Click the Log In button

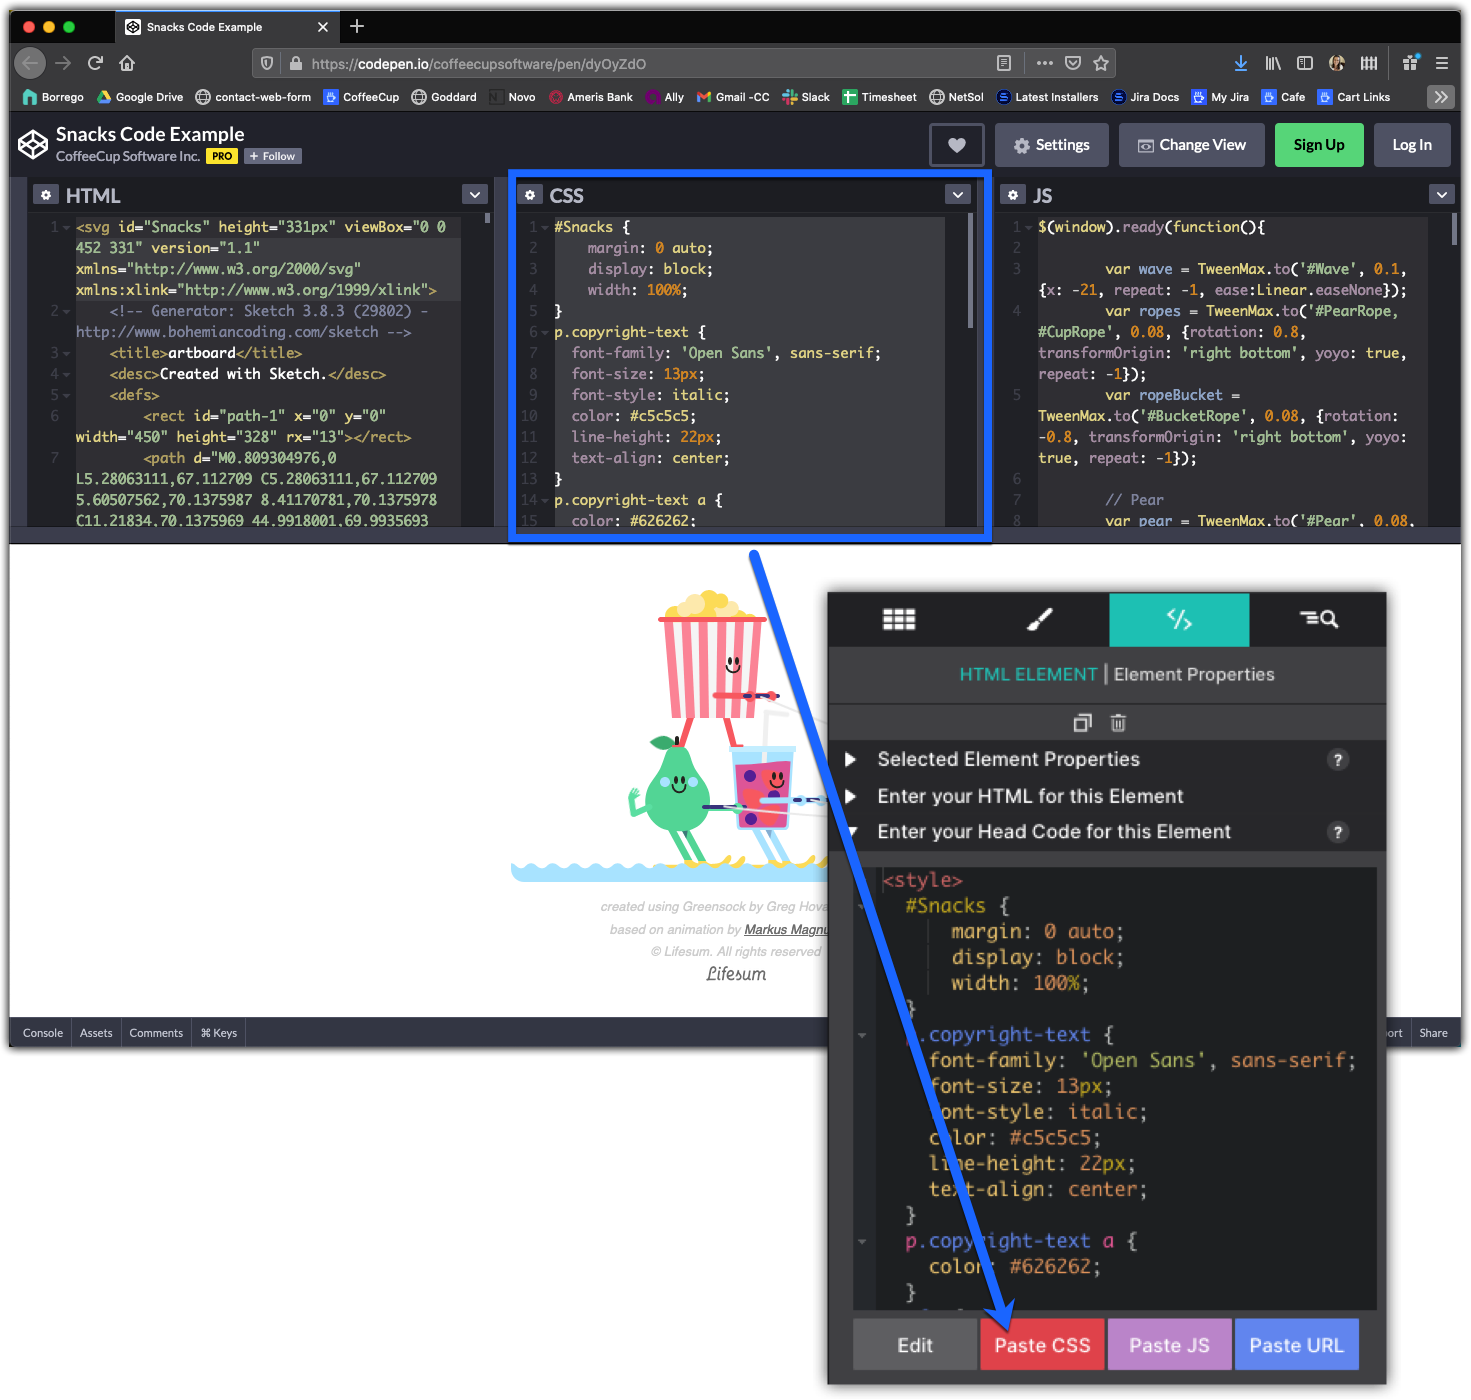(1412, 145)
